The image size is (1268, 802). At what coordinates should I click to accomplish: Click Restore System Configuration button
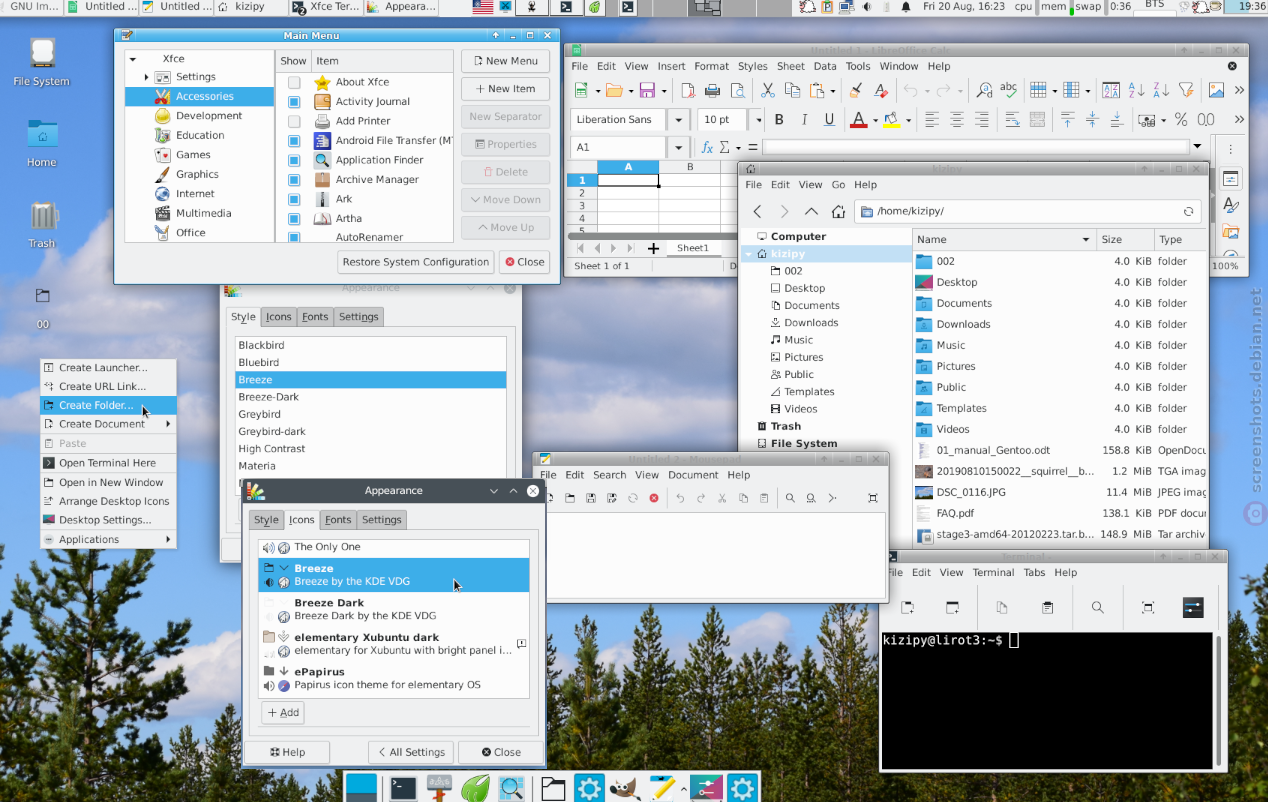[x=416, y=262]
